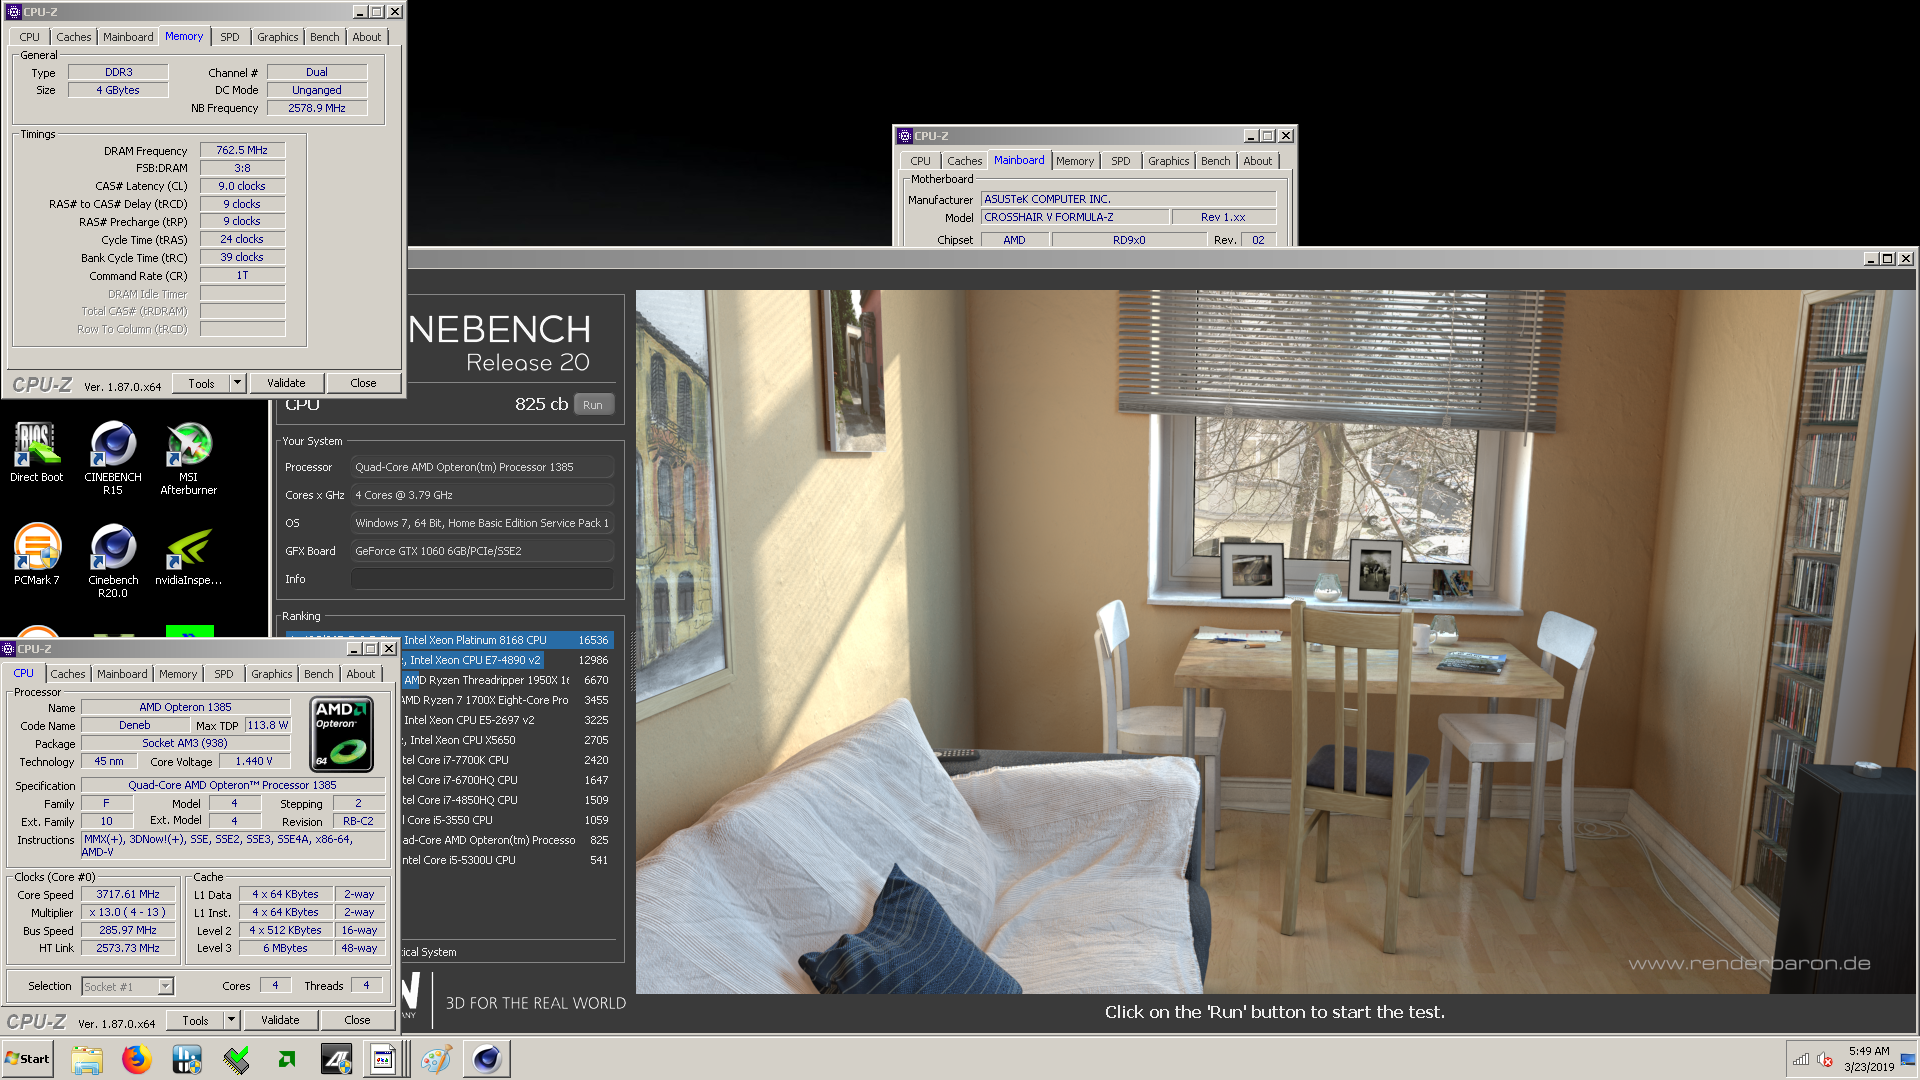Click the green AMD taskbar icon

point(287,1059)
